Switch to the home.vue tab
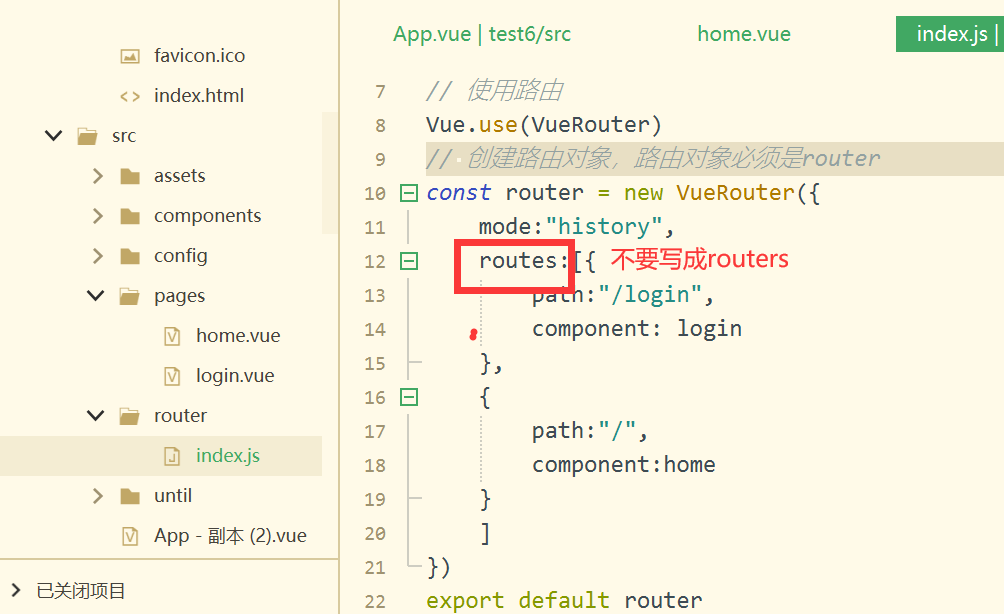This screenshot has width=1004, height=614. click(744, 34)
